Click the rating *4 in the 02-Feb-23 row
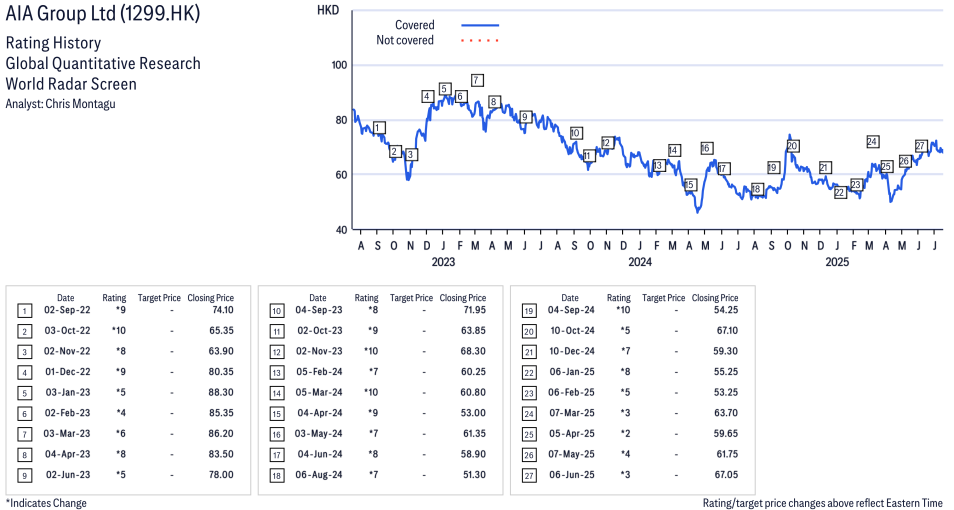The height and width of the screenshot is (510, 954). click(x=121, y=413)
